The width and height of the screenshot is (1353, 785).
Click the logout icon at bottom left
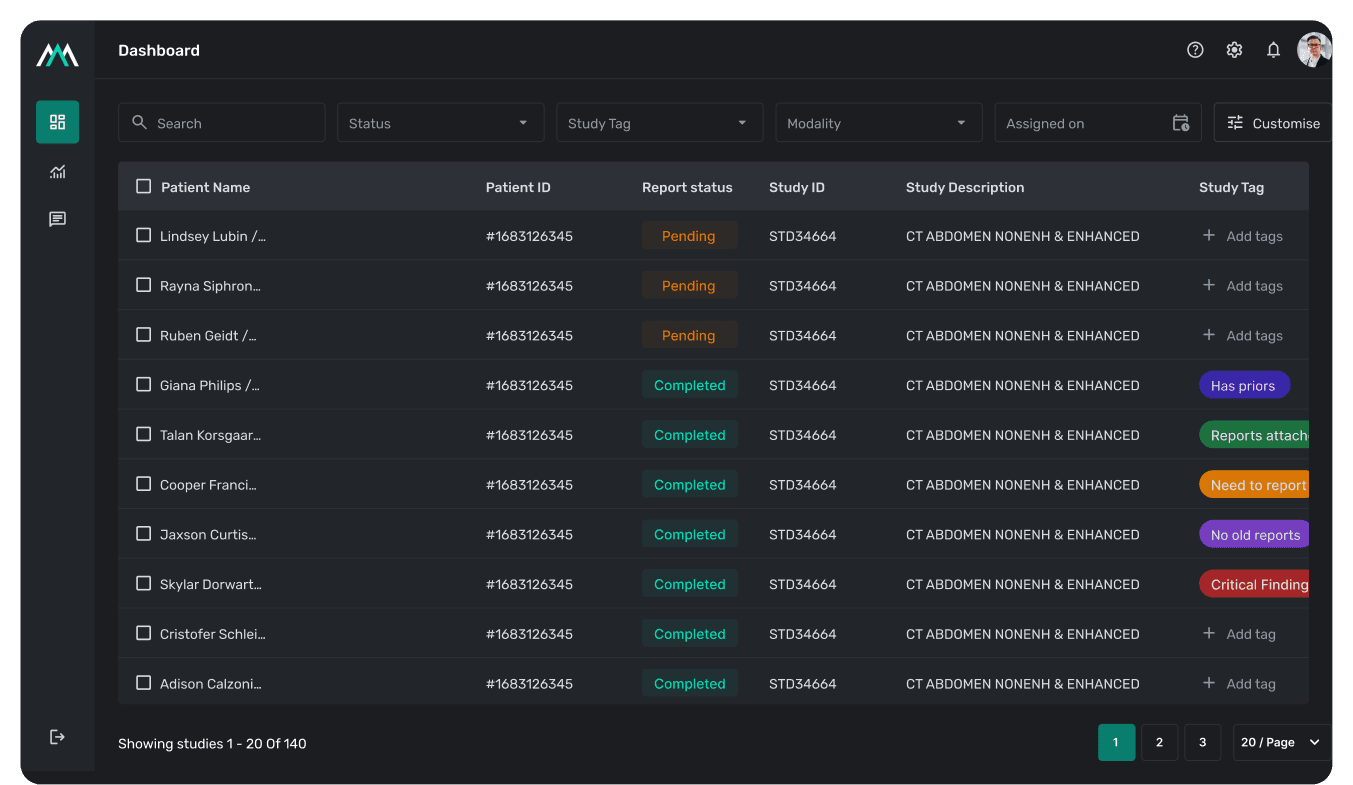click(57, 736)
